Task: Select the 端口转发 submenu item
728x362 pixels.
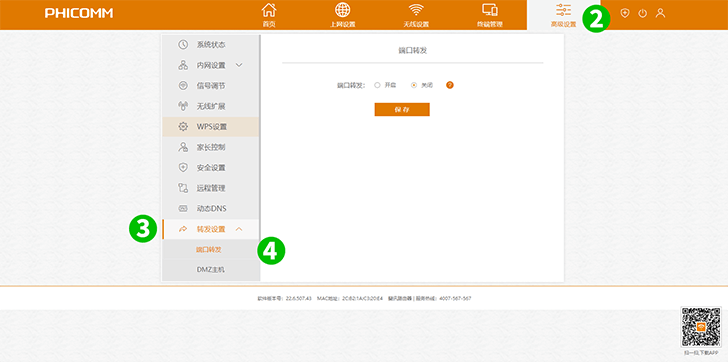Action: pyautogui.click(x=208, y=250)
